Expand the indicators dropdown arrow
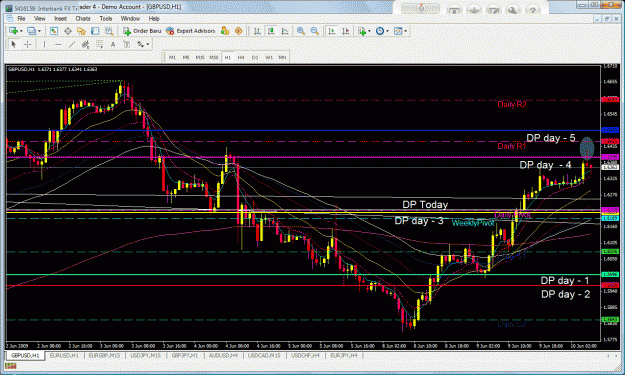Image resolution: width=625 pixels, height=375 pixels. (x=369, y=31)
